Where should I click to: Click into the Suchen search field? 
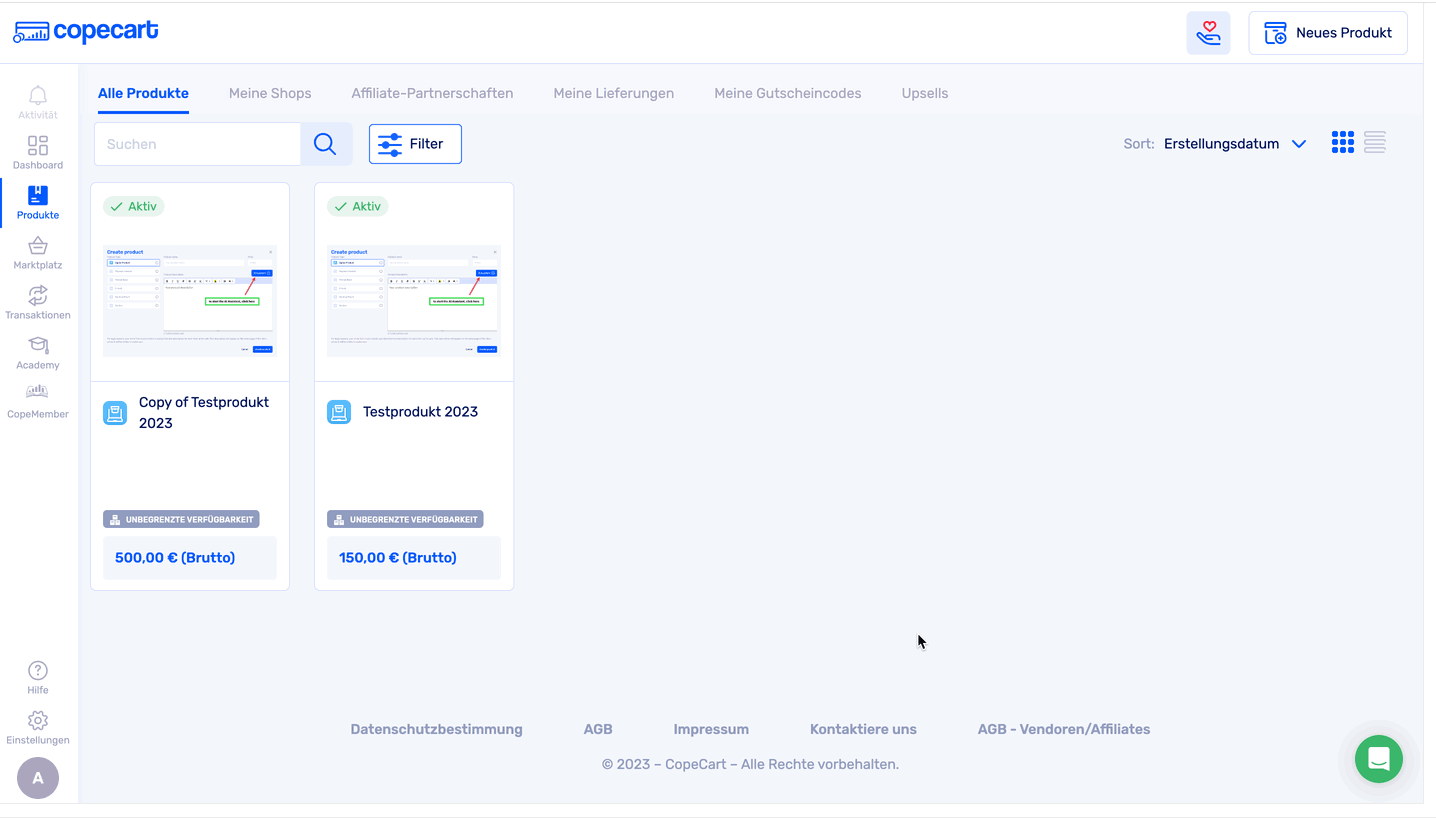coord(197,144)
